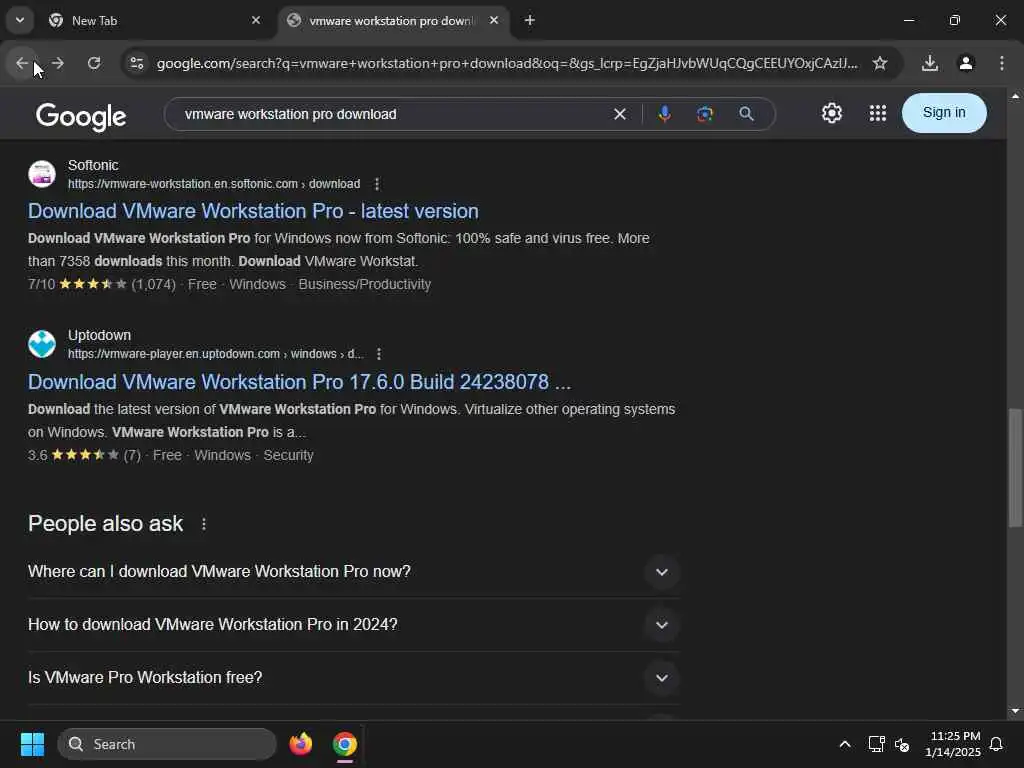Open the Google apps grid
This screenshot has width=1024, height=768.
point(878,113)
